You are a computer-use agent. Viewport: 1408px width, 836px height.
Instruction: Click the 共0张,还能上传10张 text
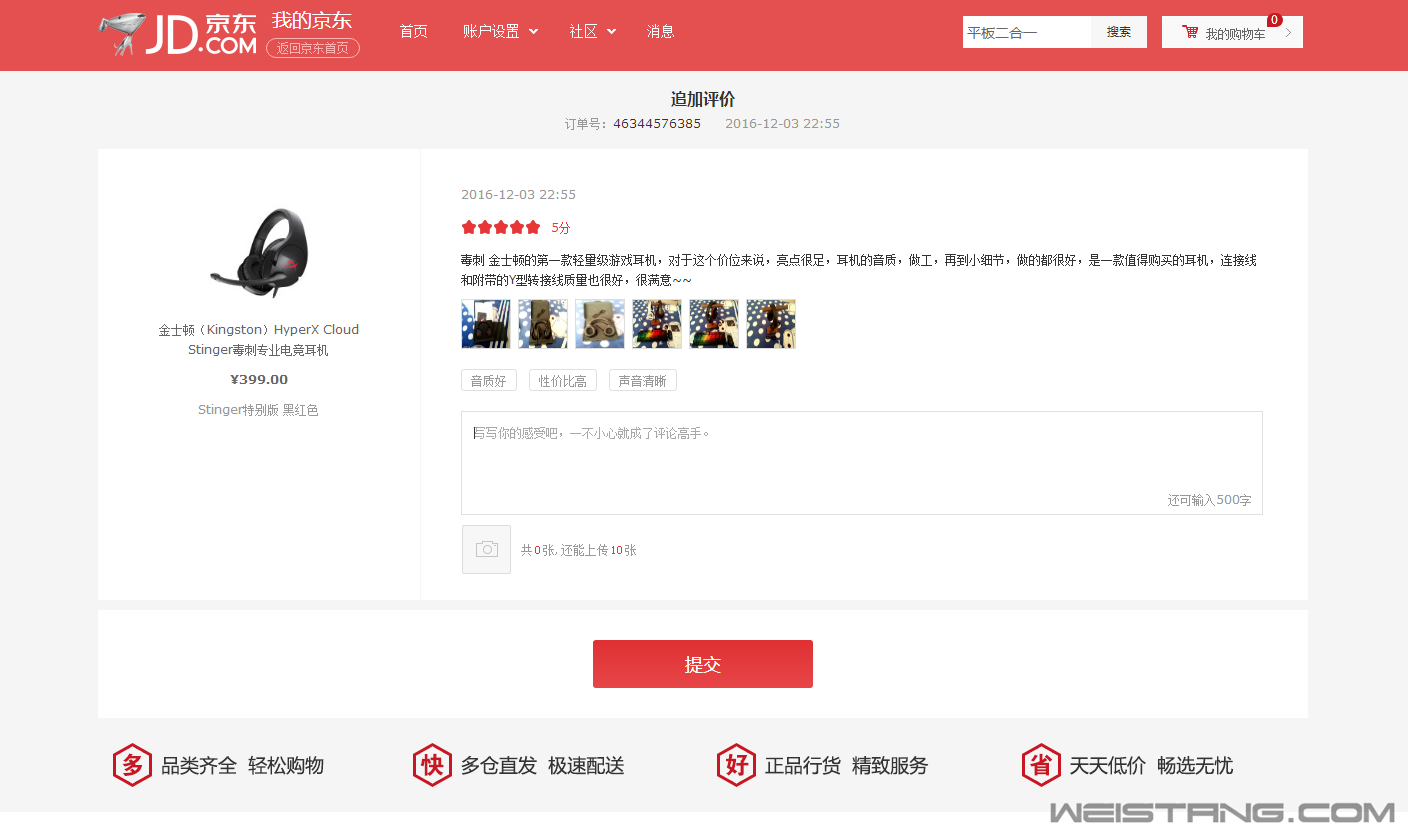pyautogui.click(x=579, y=550)
